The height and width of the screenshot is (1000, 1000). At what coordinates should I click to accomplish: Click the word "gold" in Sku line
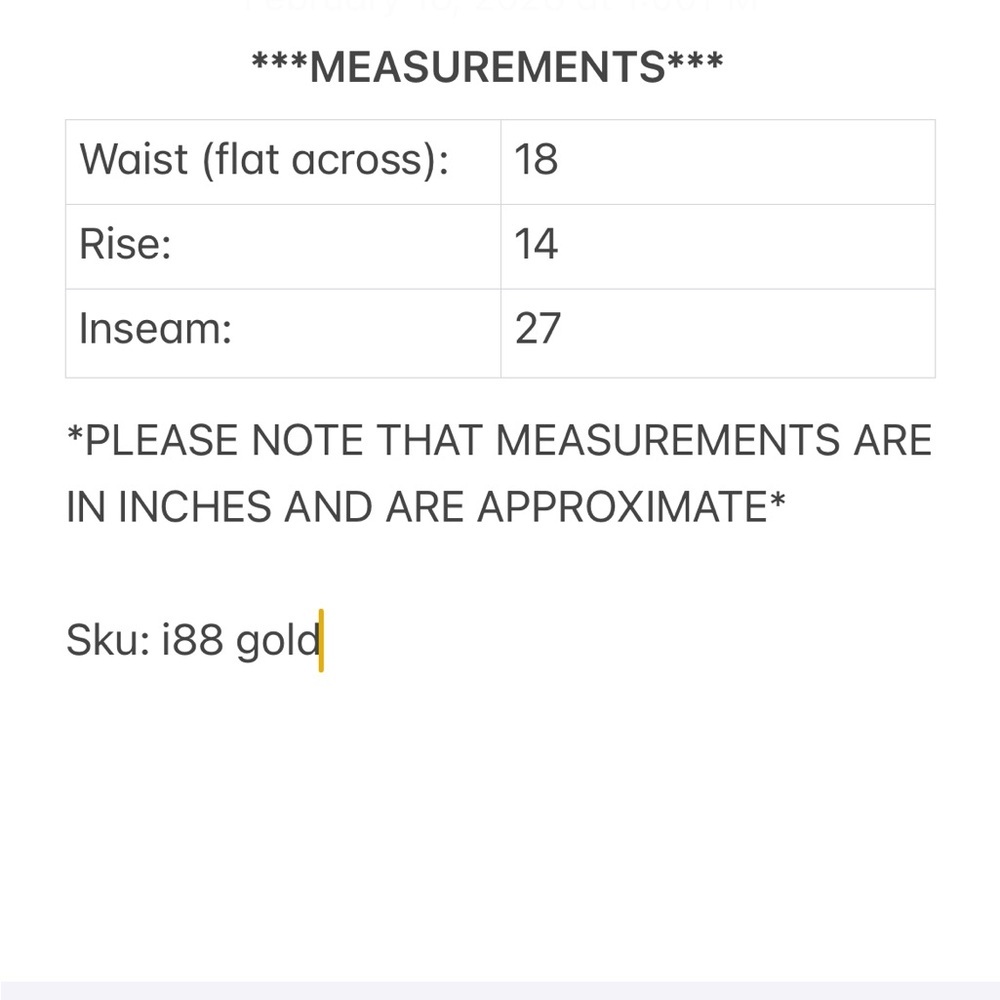pos(277,641)
